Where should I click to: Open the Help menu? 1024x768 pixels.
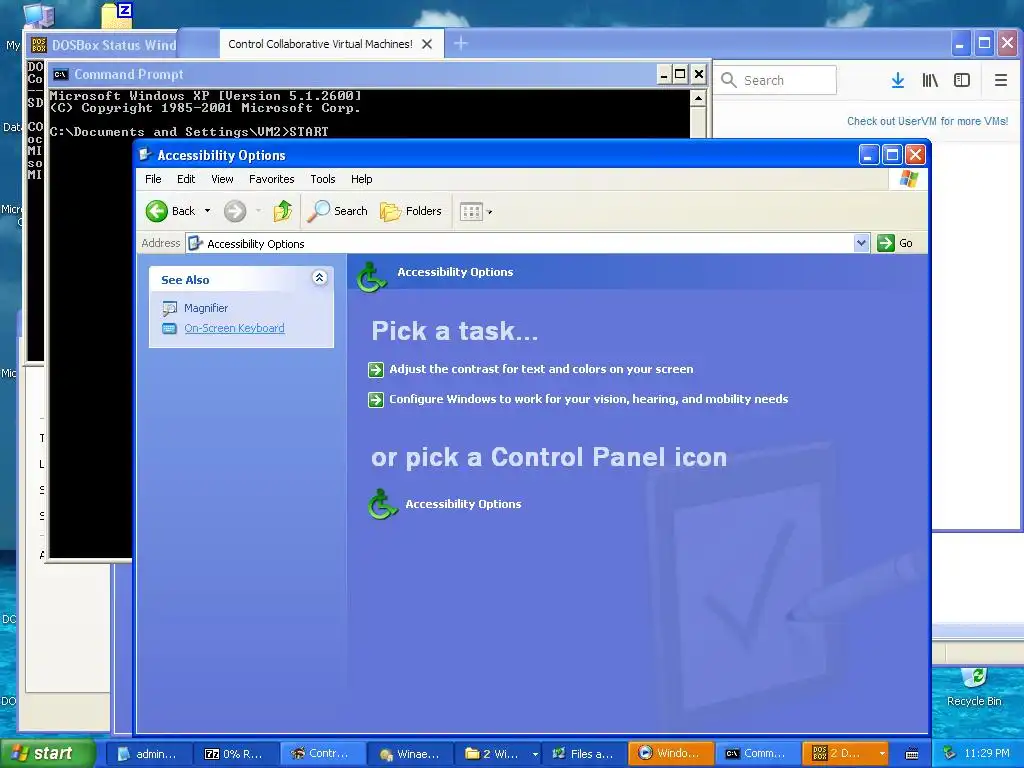point(361,179)
